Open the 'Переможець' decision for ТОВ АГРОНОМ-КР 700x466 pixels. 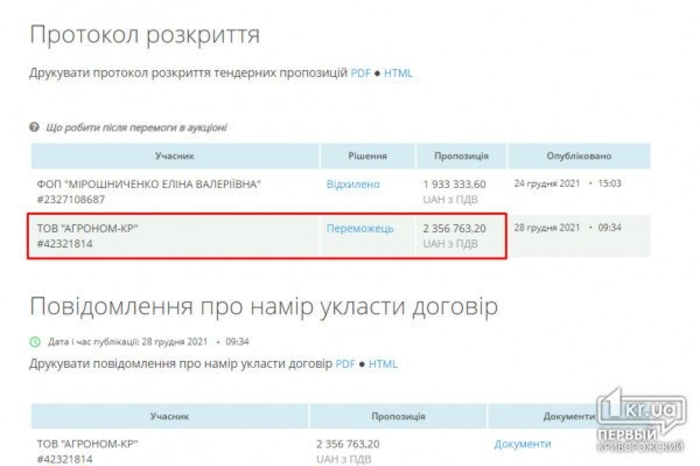(360, 229)
